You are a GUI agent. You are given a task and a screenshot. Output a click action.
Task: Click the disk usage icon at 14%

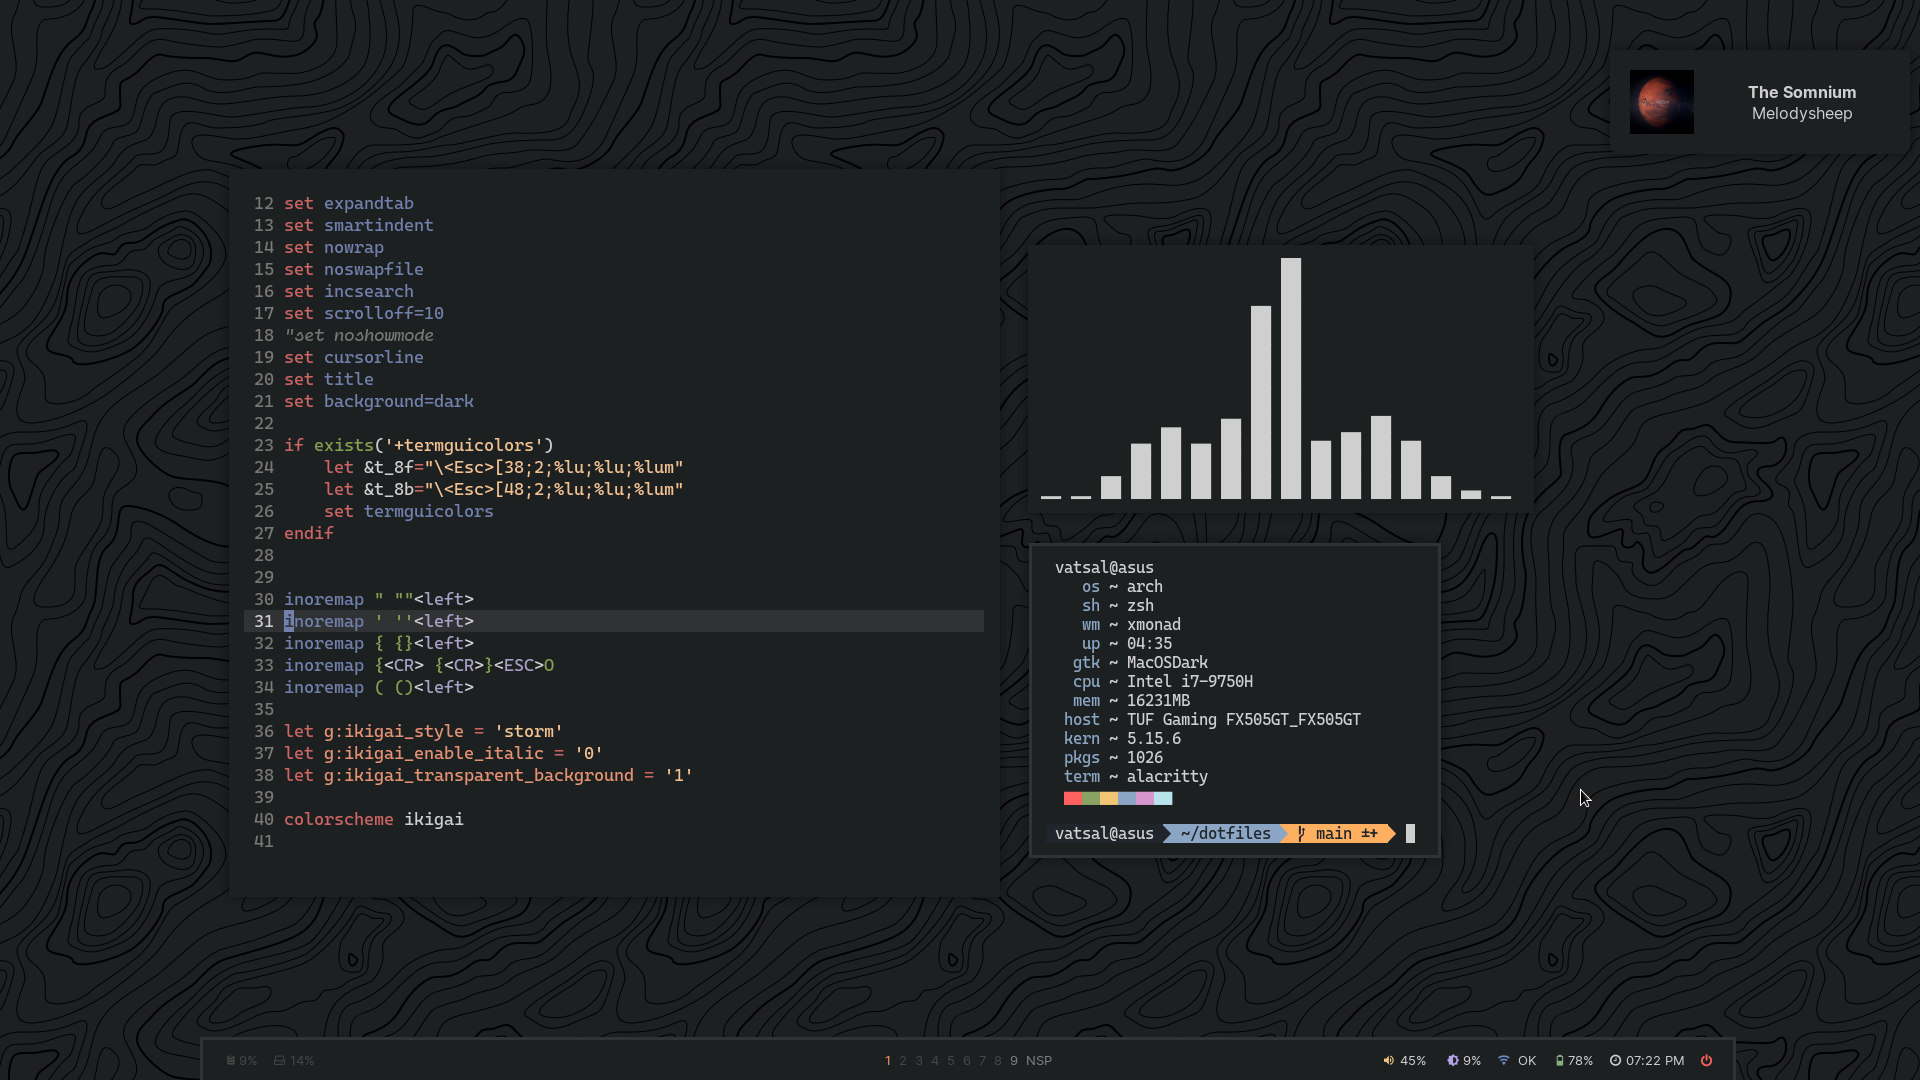click(x=280, y=1061)
